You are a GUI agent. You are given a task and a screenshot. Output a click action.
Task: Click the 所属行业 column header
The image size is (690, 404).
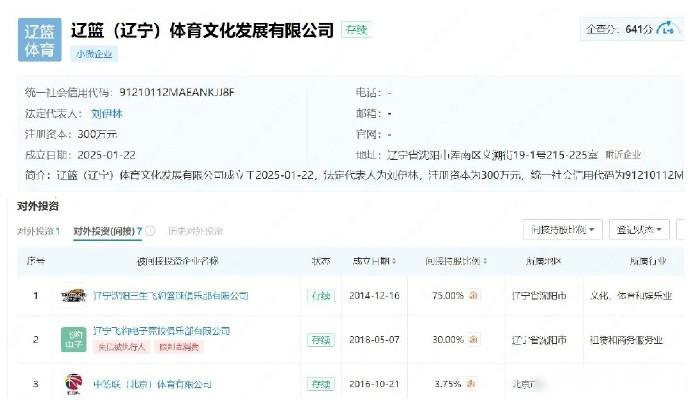(647, 261)
